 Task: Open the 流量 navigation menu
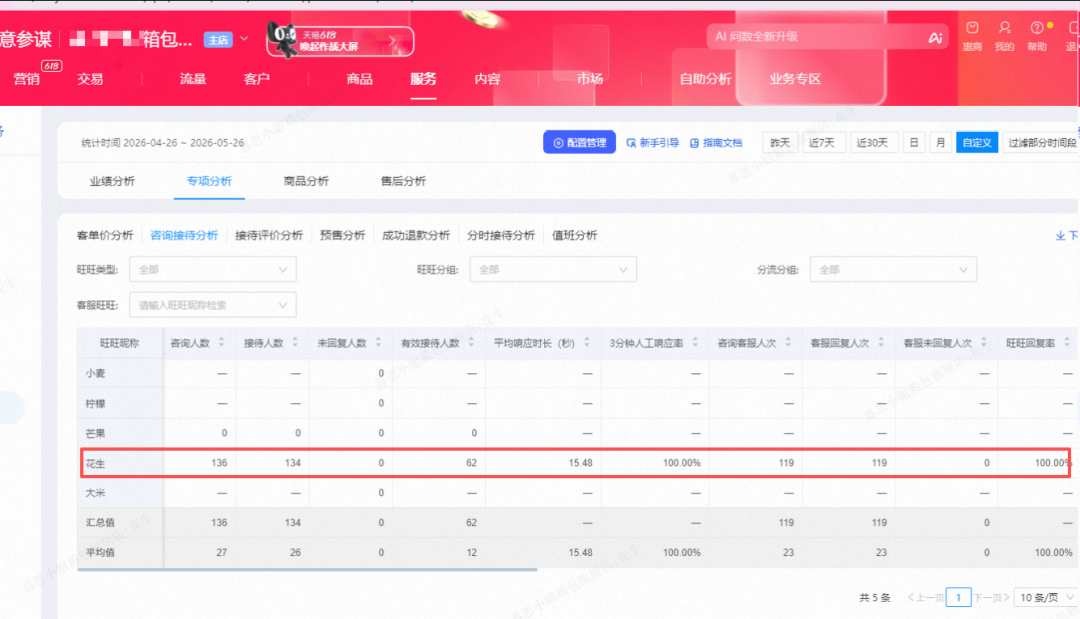tap(193, 78)
